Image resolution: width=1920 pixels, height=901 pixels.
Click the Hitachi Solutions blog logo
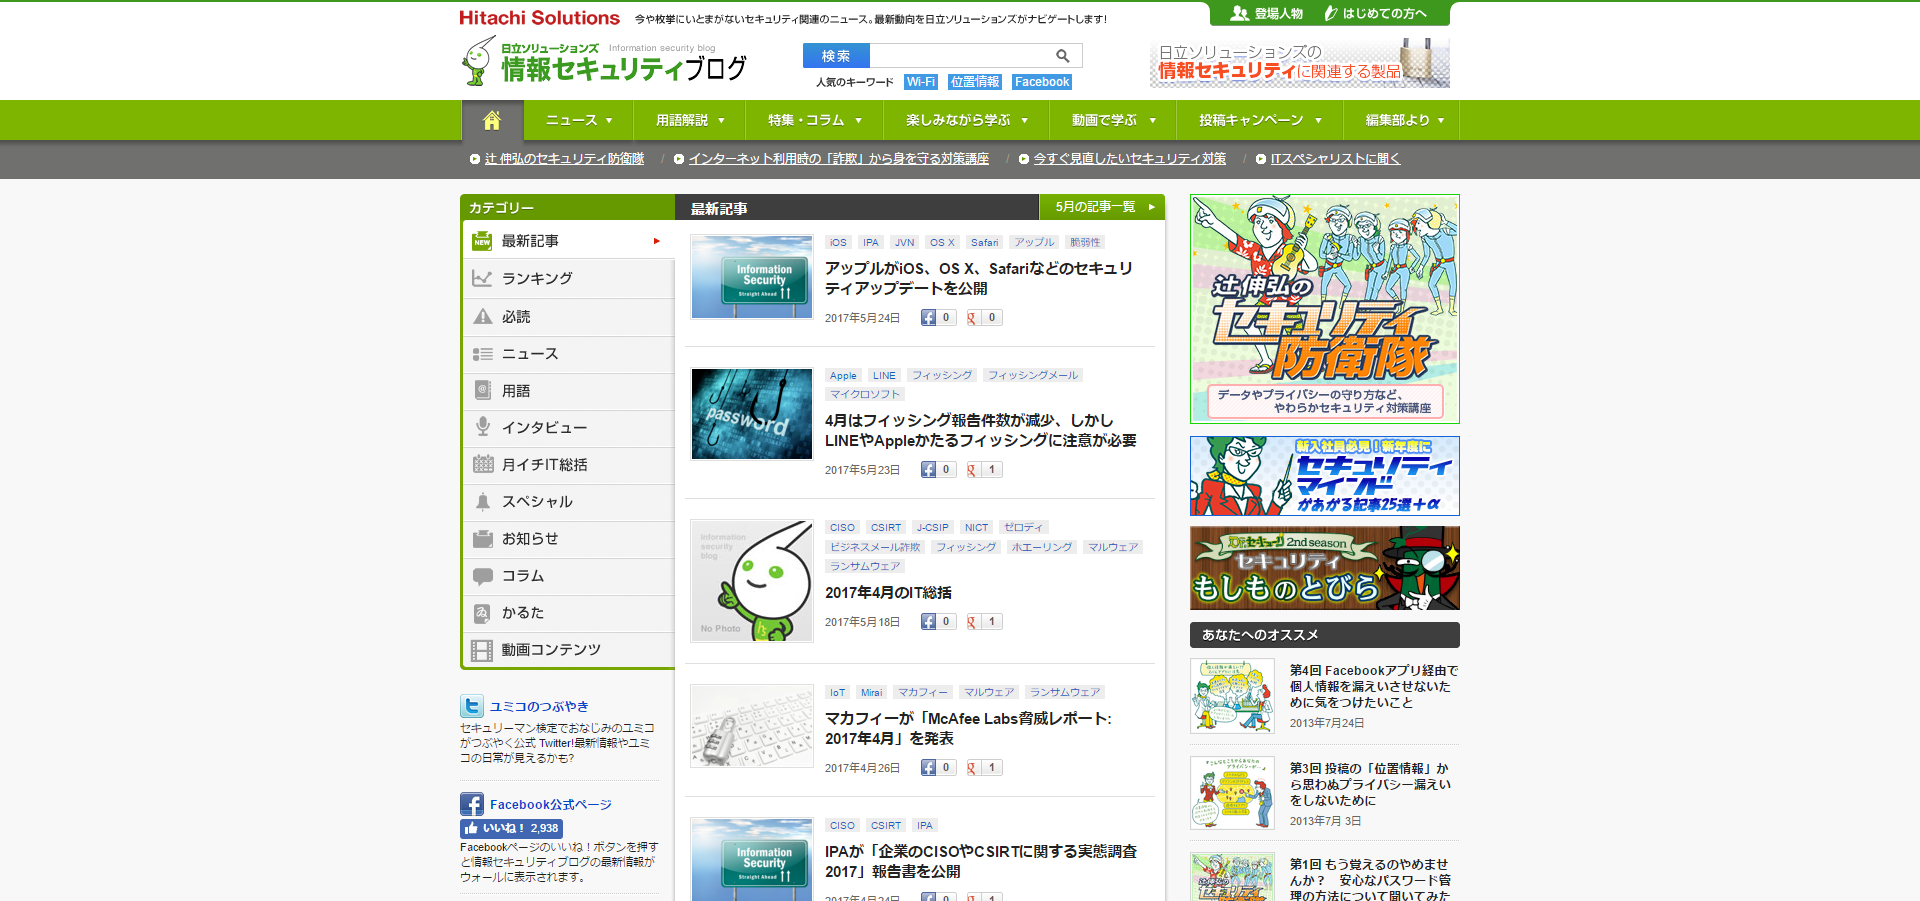(604, 61)
